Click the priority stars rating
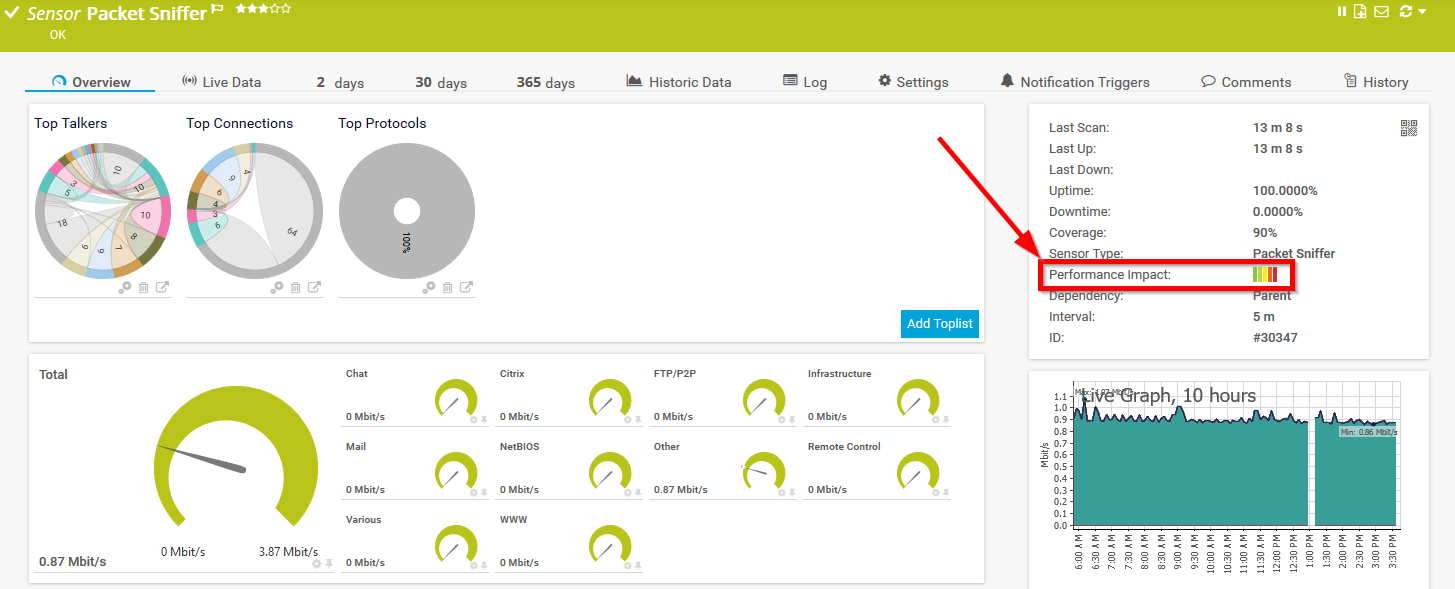This screenshot has width=1455, height=589. [x=263, y=9]
